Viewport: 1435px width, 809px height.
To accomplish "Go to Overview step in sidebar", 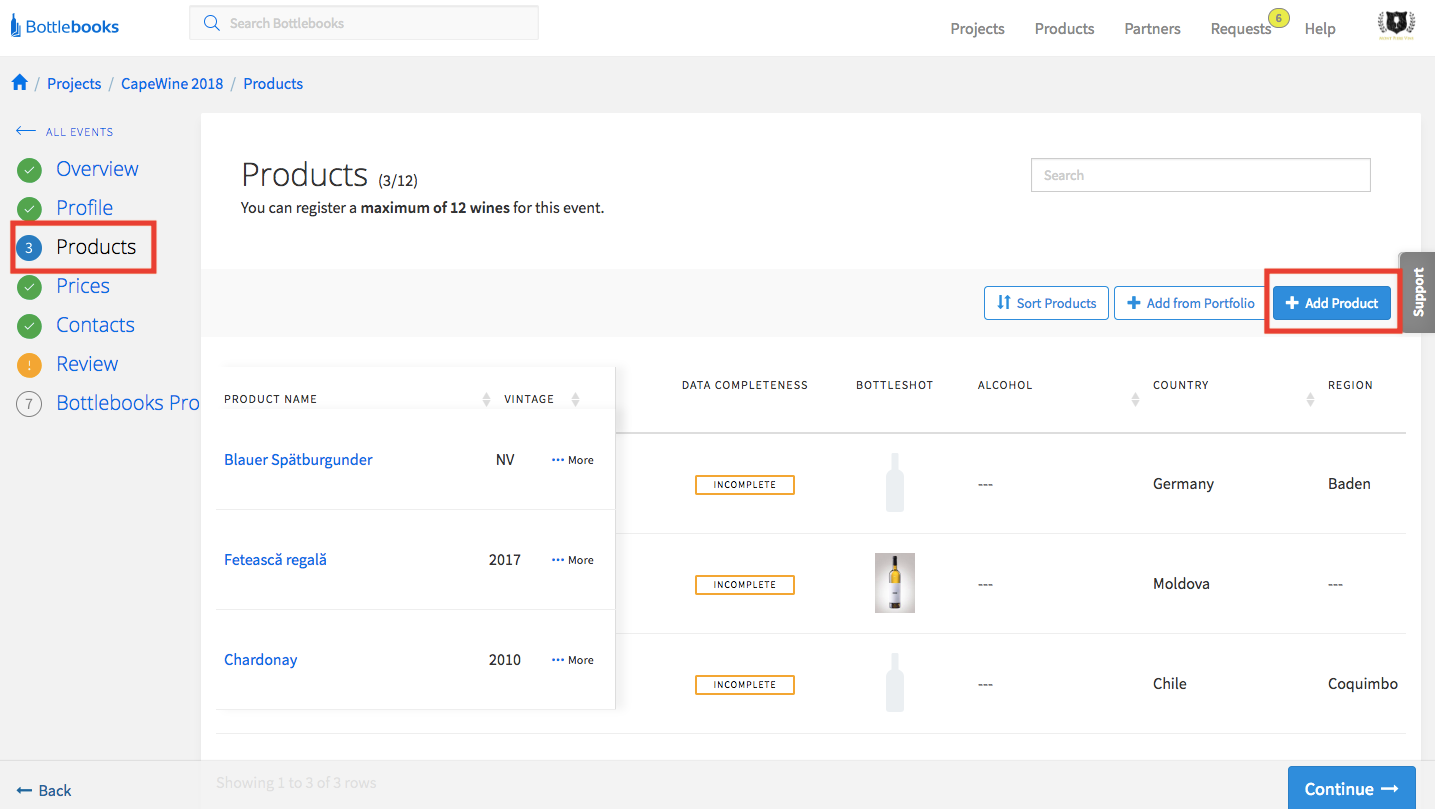I will [97, 169].
